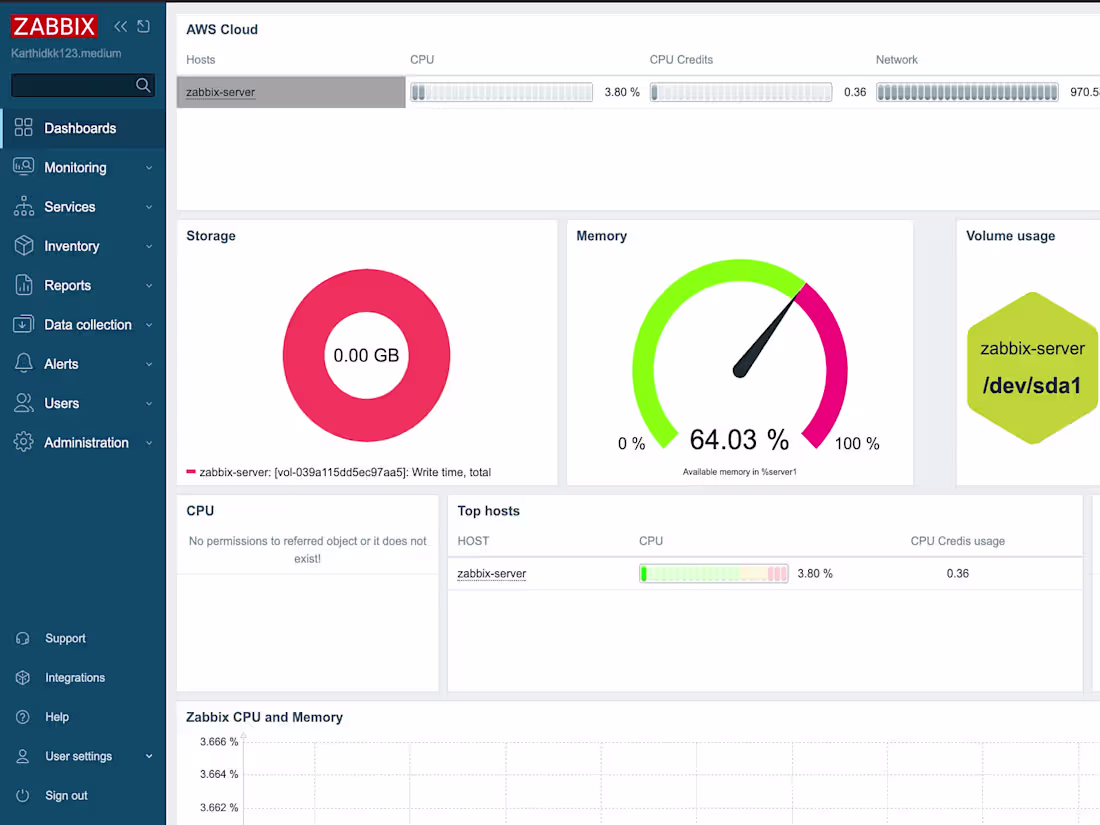Click the Inventory box icon

click(x=23, y=246)
